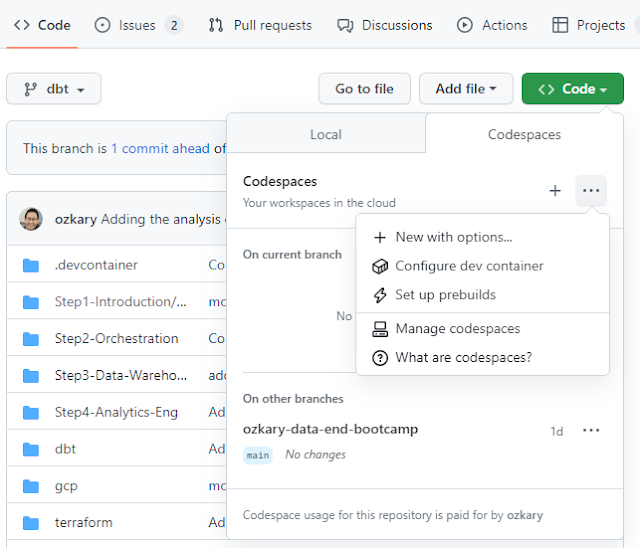Click the Go to file button
This screenshot has height=548, width=640.
coord(364,89)
